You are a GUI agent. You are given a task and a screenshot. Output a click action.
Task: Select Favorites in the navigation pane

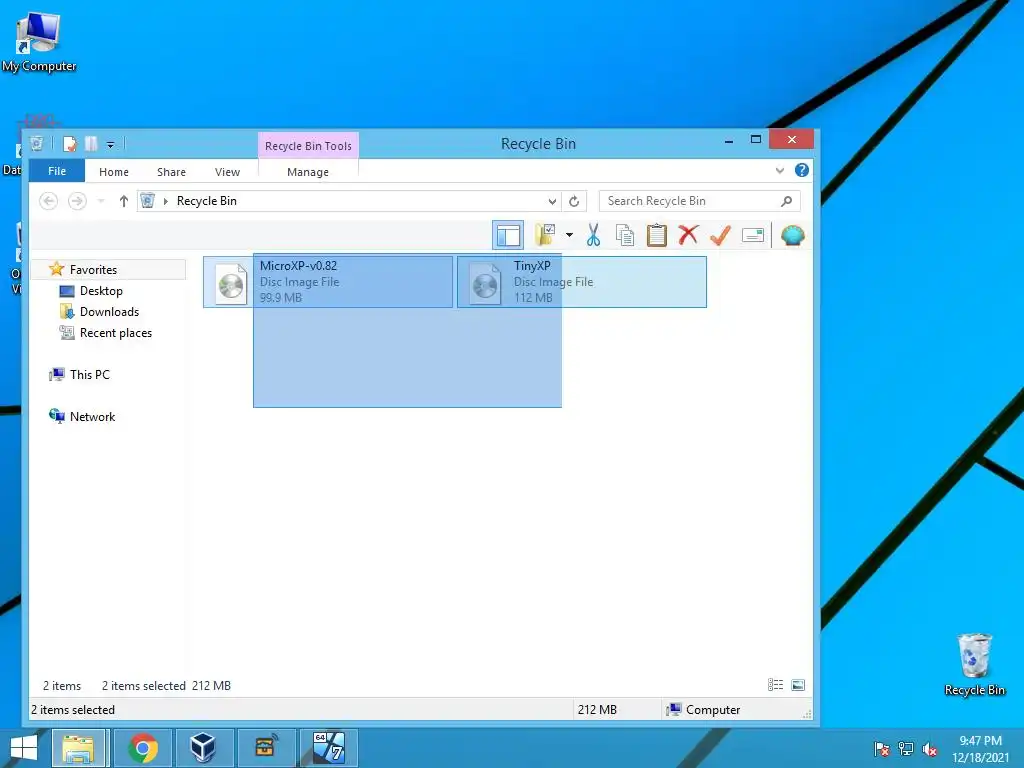(93, 270)
